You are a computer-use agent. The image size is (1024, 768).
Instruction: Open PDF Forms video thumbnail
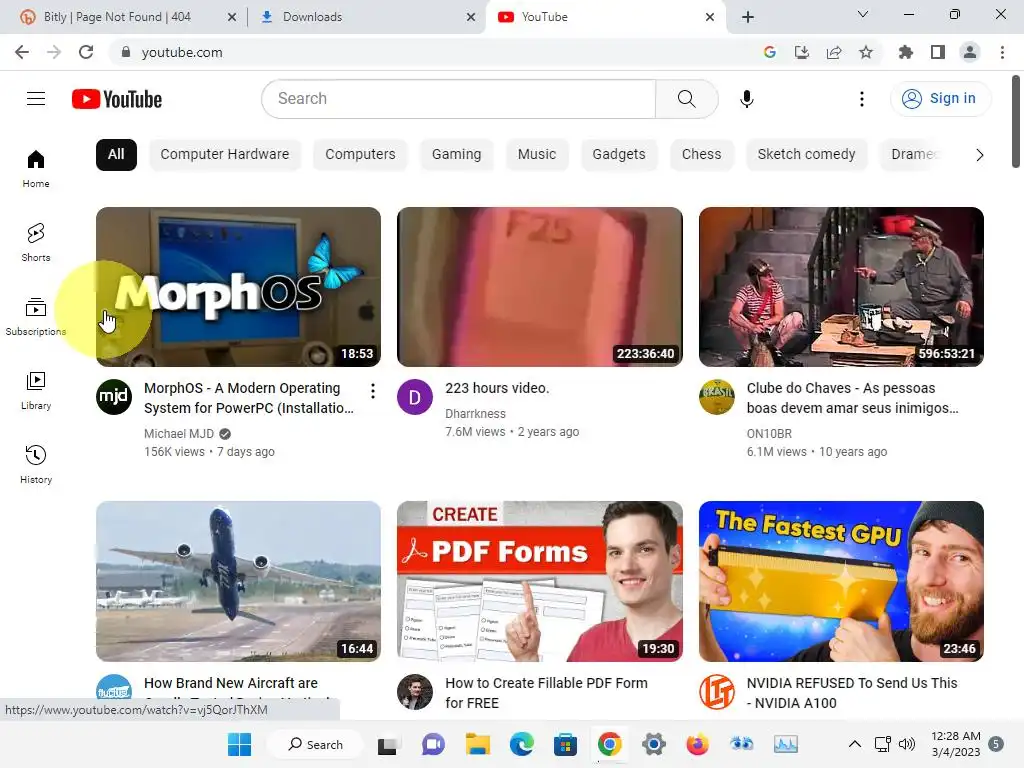(539, 581)
